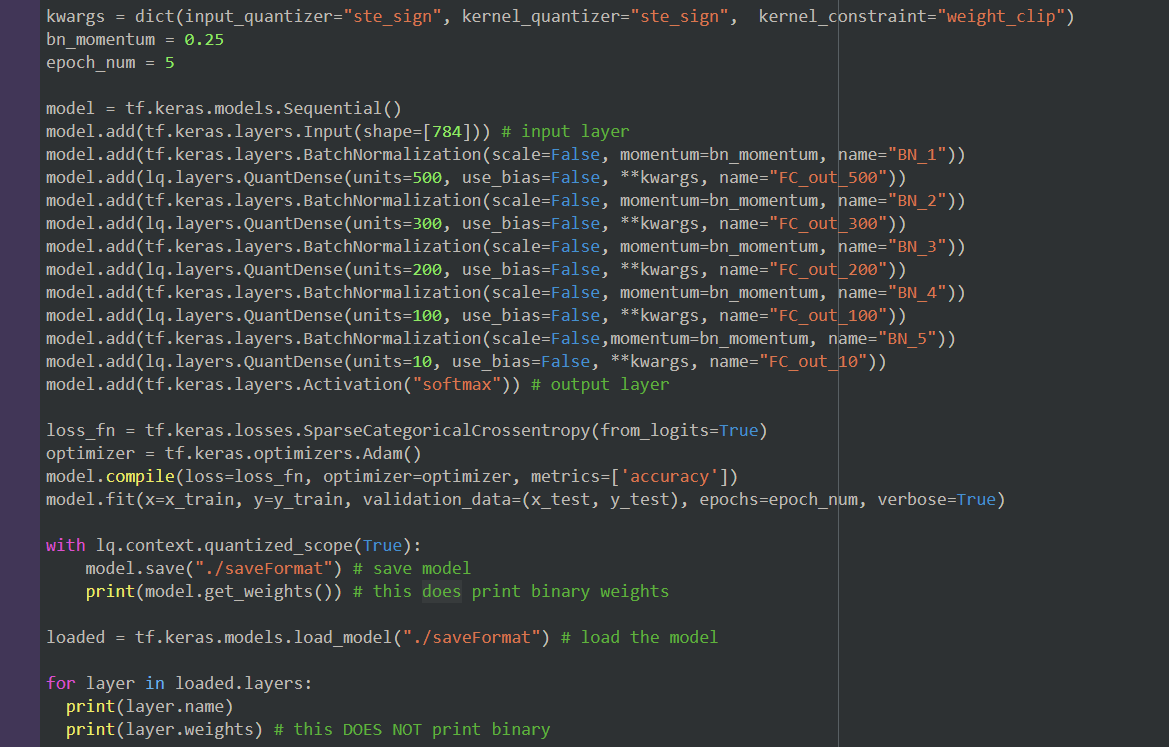Click "./saveFormat" in load_model line
This screenshot has height=747, width=1169.
coord(471,637)
